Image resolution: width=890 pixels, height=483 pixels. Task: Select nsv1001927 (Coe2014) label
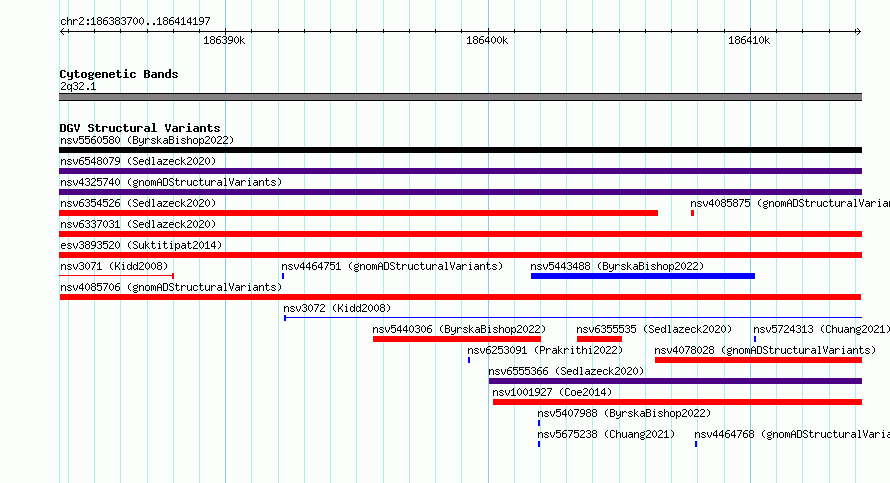[x=552, y=392]
